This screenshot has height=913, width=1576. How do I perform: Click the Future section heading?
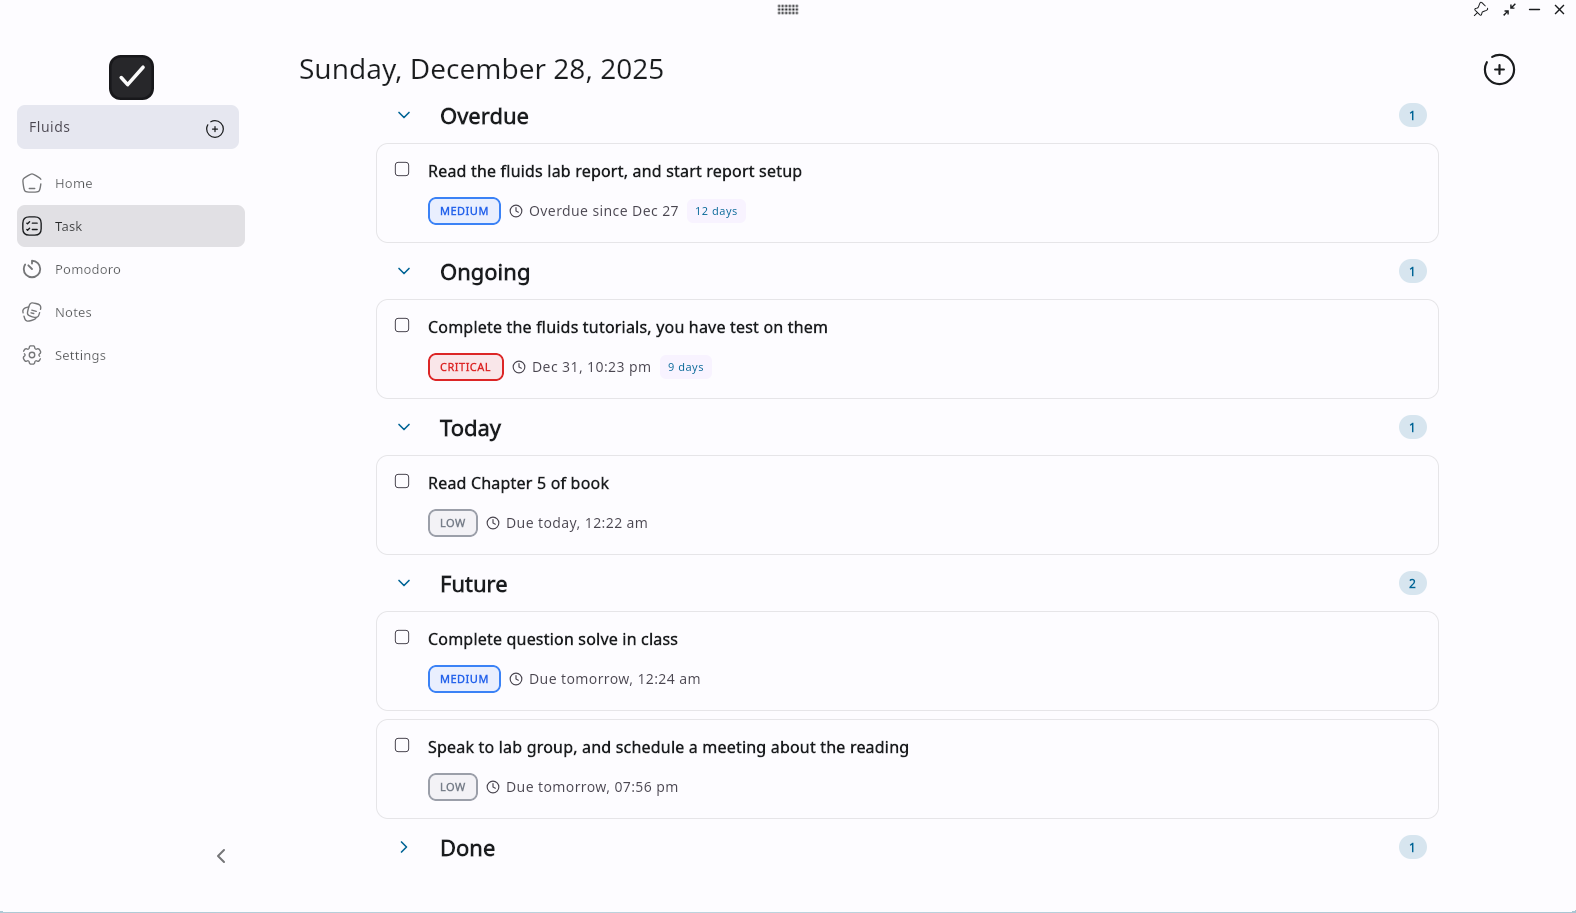tap(474, 584)
